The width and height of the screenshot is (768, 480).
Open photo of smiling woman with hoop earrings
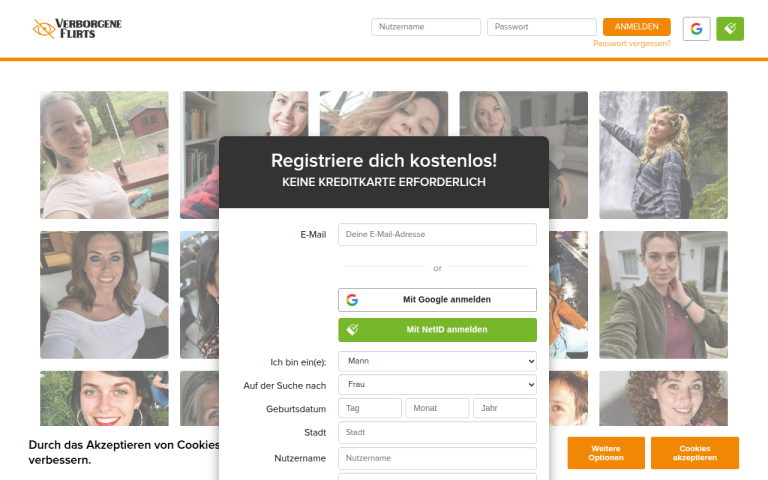[x=104, y=398]
